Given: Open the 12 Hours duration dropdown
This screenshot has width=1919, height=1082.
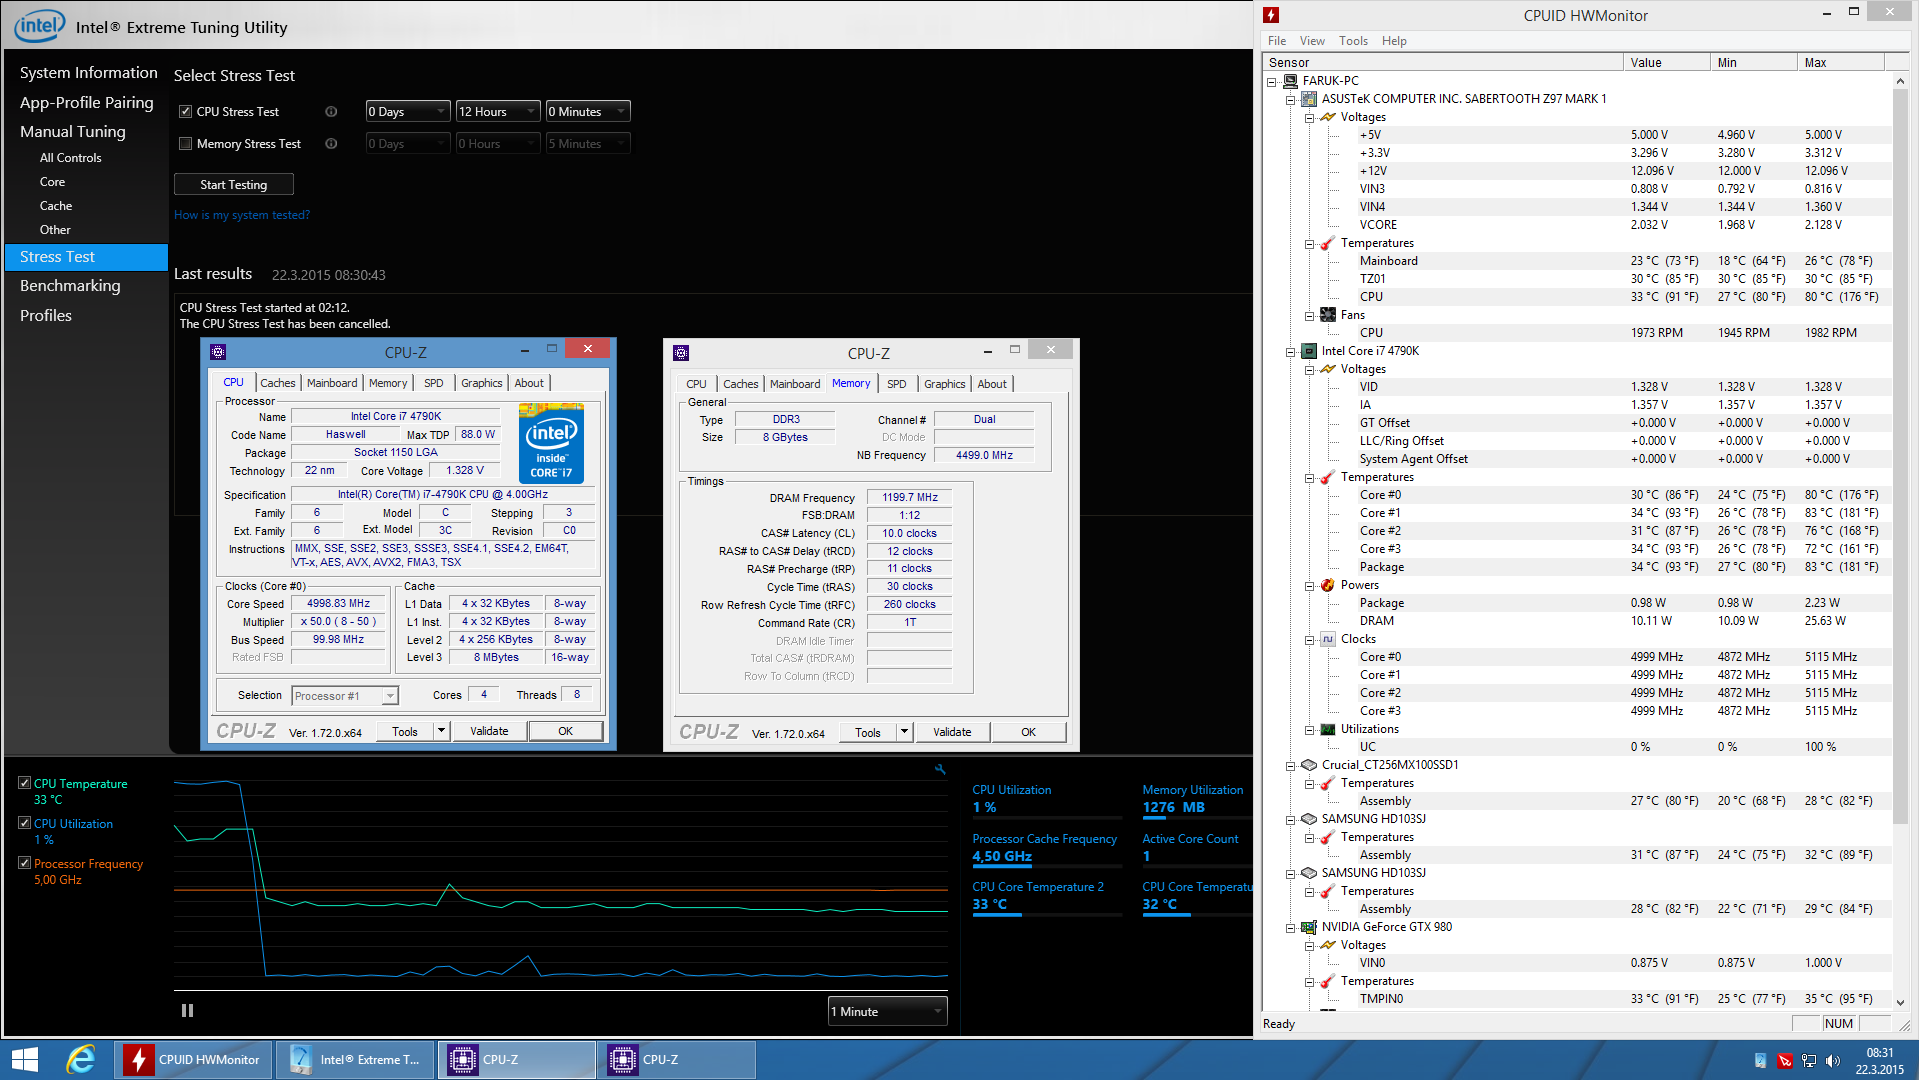Looking at the screenshot, I should (497, 112).
